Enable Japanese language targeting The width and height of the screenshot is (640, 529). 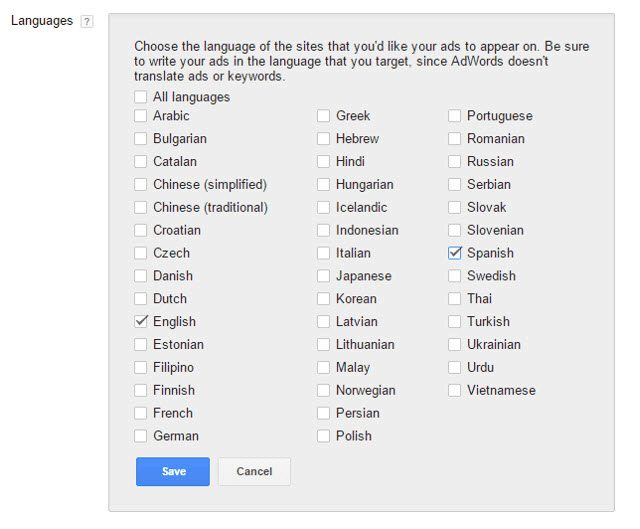(323, 276)
